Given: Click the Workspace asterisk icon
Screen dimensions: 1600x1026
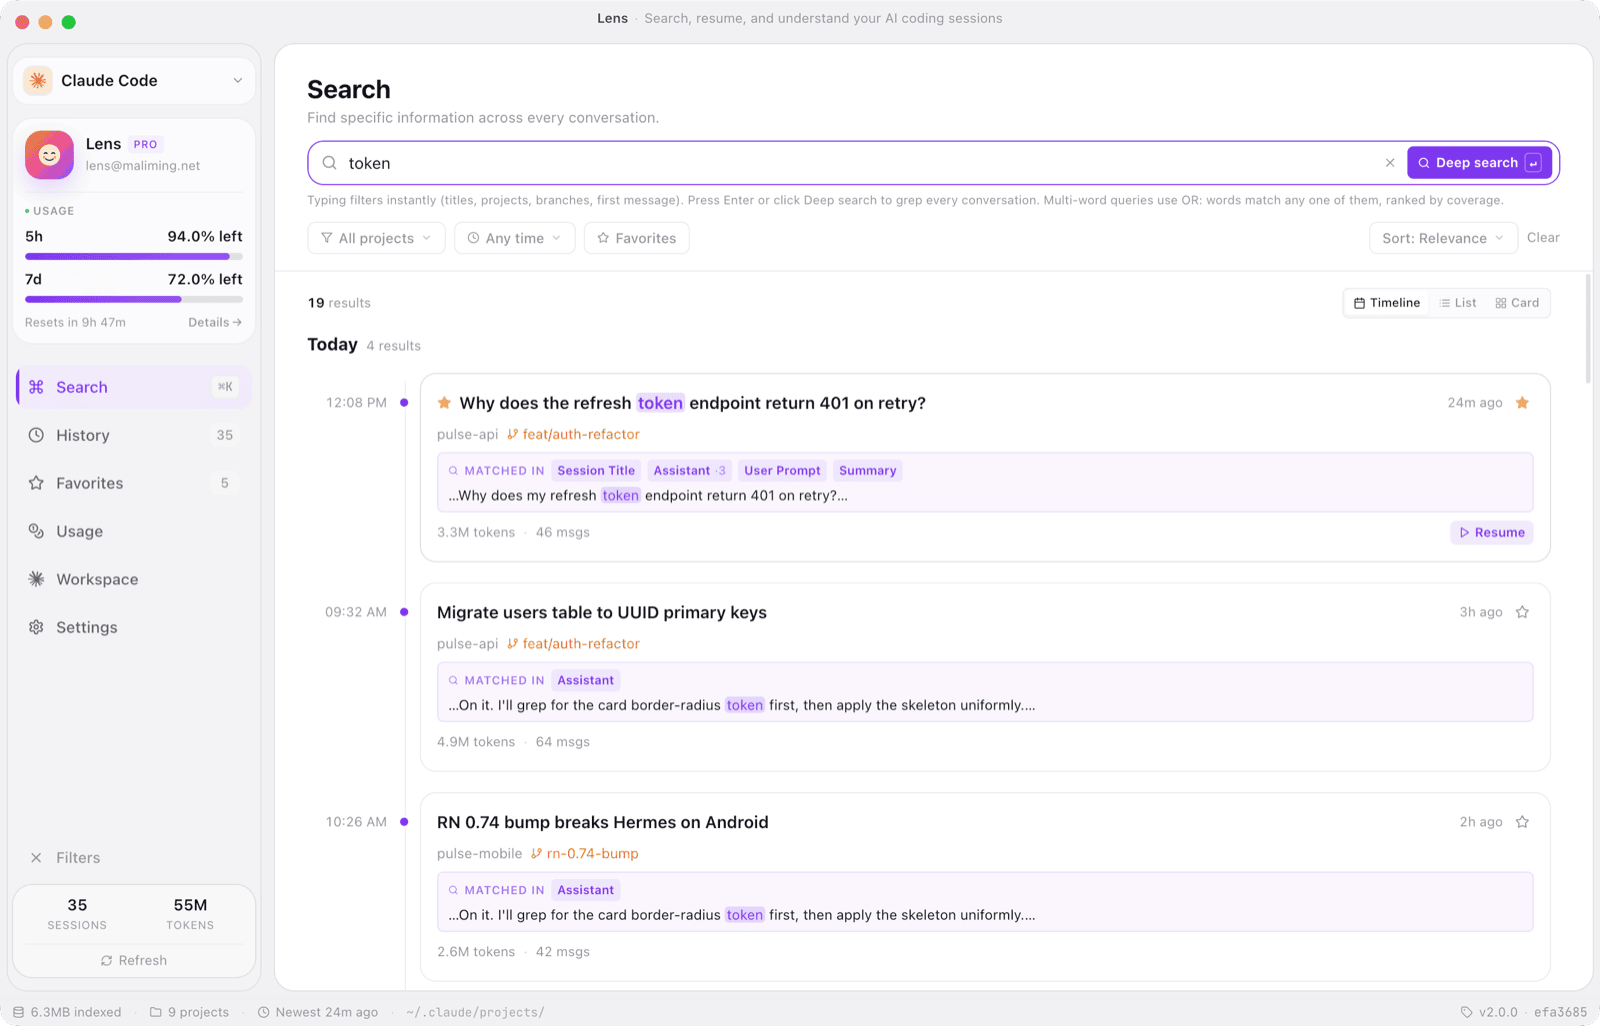Looking at the screenshot, I should pyautogui.click(x=36, y=579).
